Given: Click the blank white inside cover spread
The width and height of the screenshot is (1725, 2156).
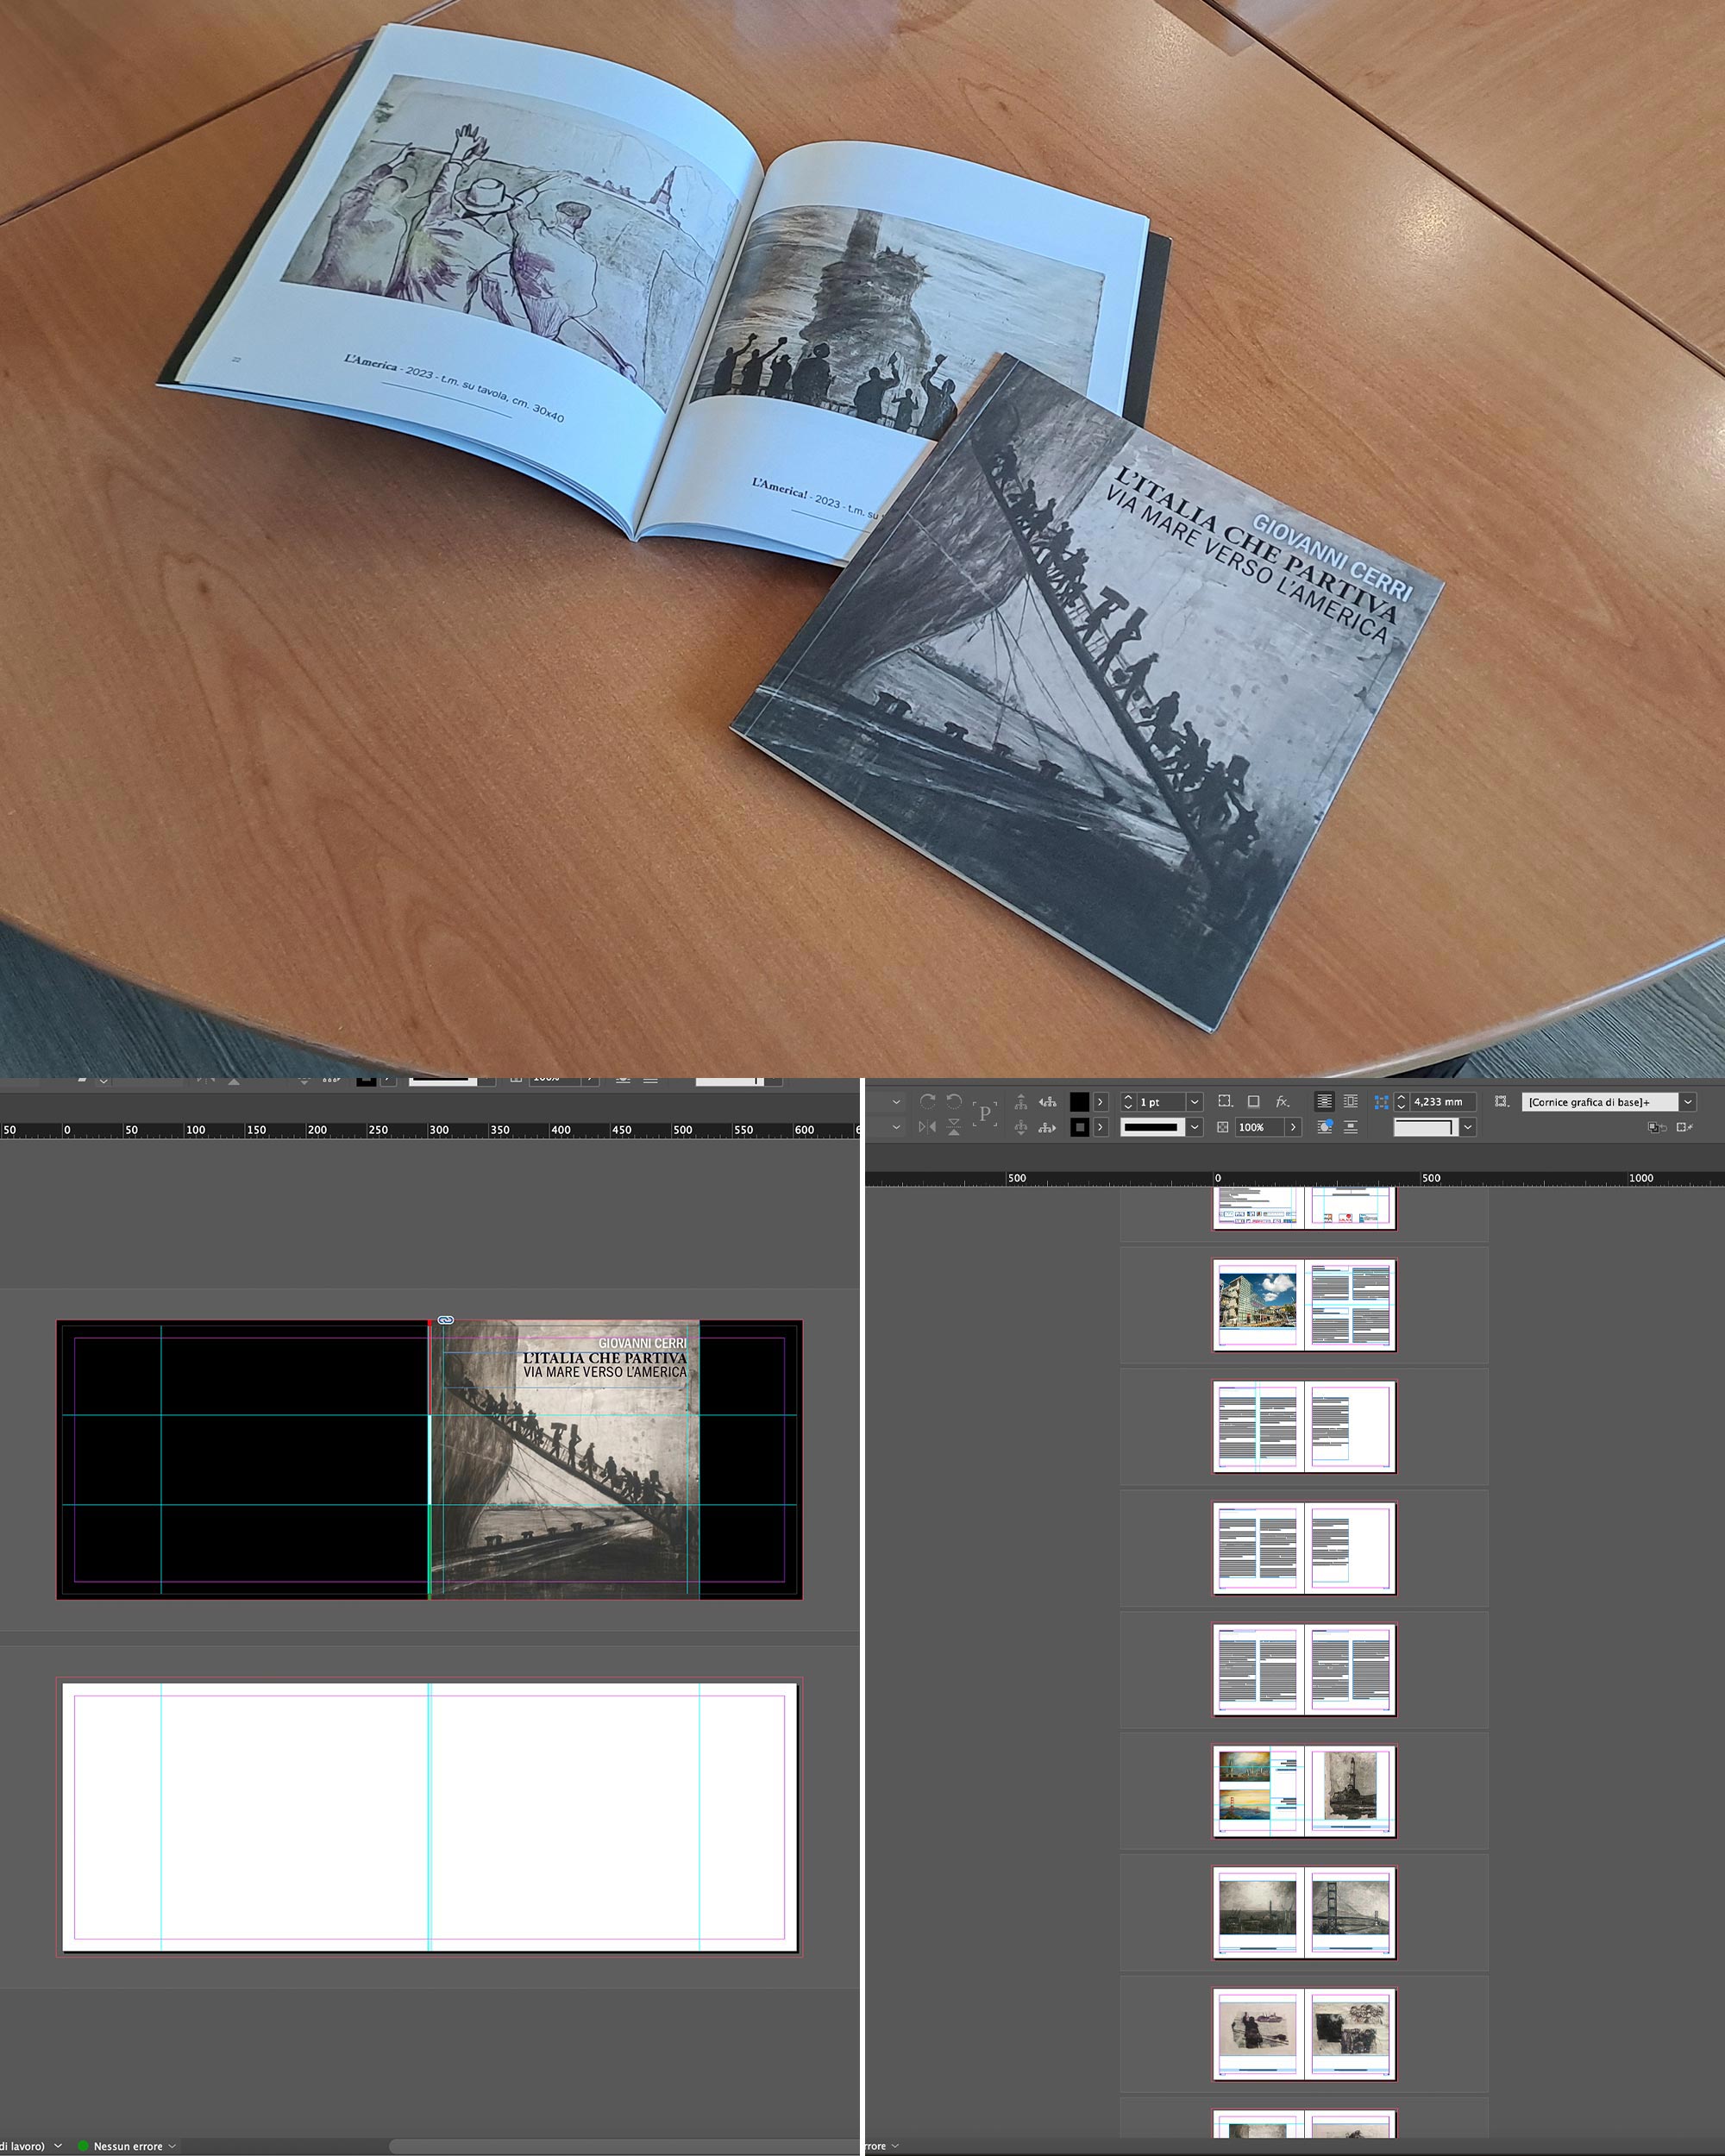Looking at the screenshot, I should (x=430, y=1817).
